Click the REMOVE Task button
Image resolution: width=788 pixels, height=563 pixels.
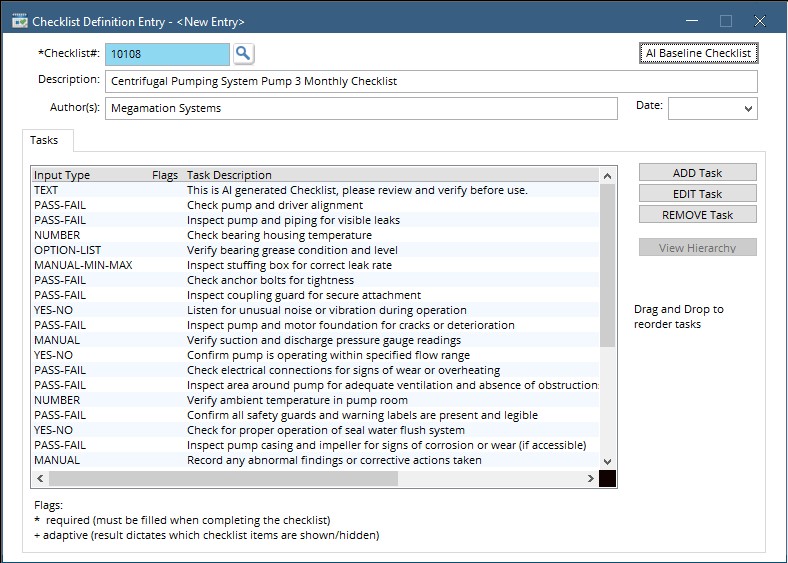coord(698,215)
